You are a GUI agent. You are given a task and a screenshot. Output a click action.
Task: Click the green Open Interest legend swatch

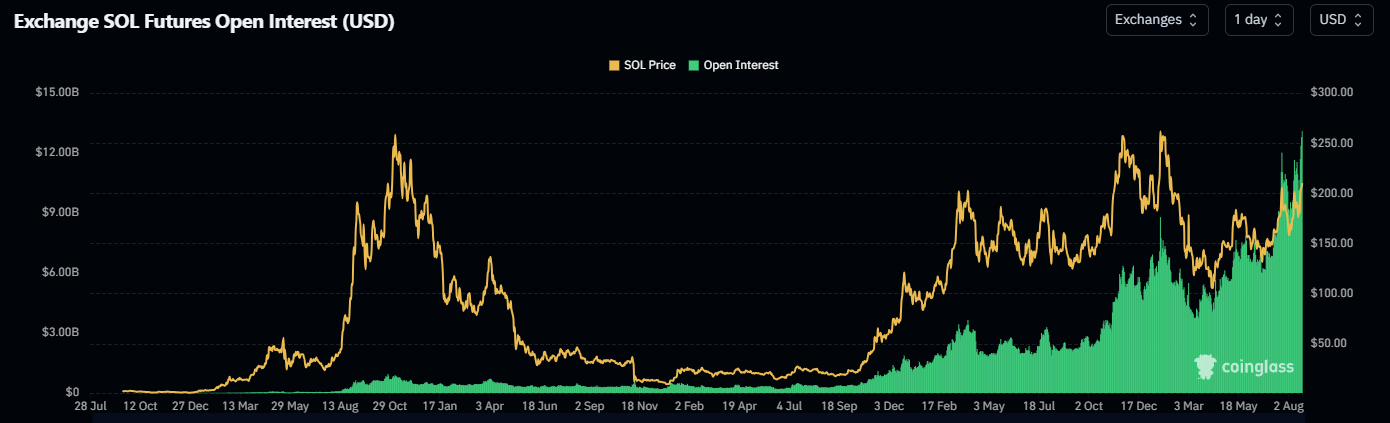pyautogui.click(x=694, y=65)
